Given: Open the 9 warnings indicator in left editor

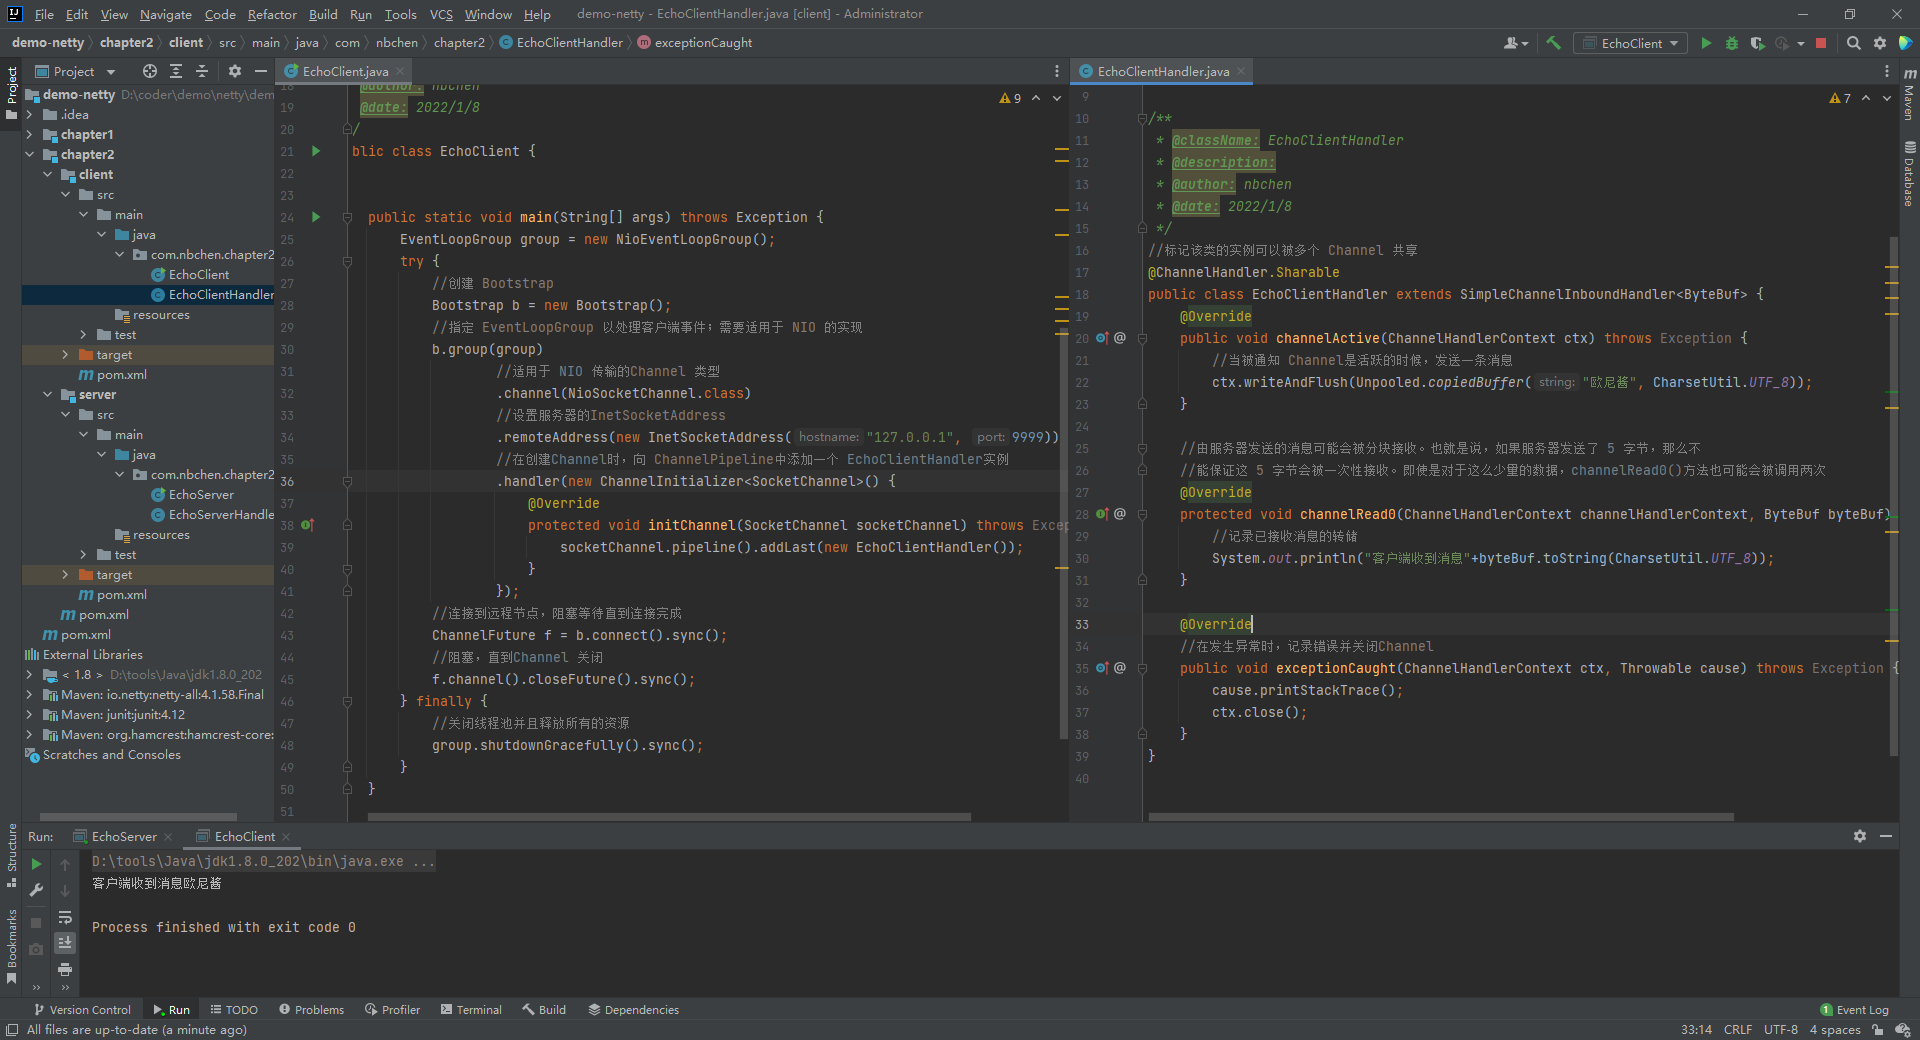Looking at the screenshot, I should [1010, 98].
